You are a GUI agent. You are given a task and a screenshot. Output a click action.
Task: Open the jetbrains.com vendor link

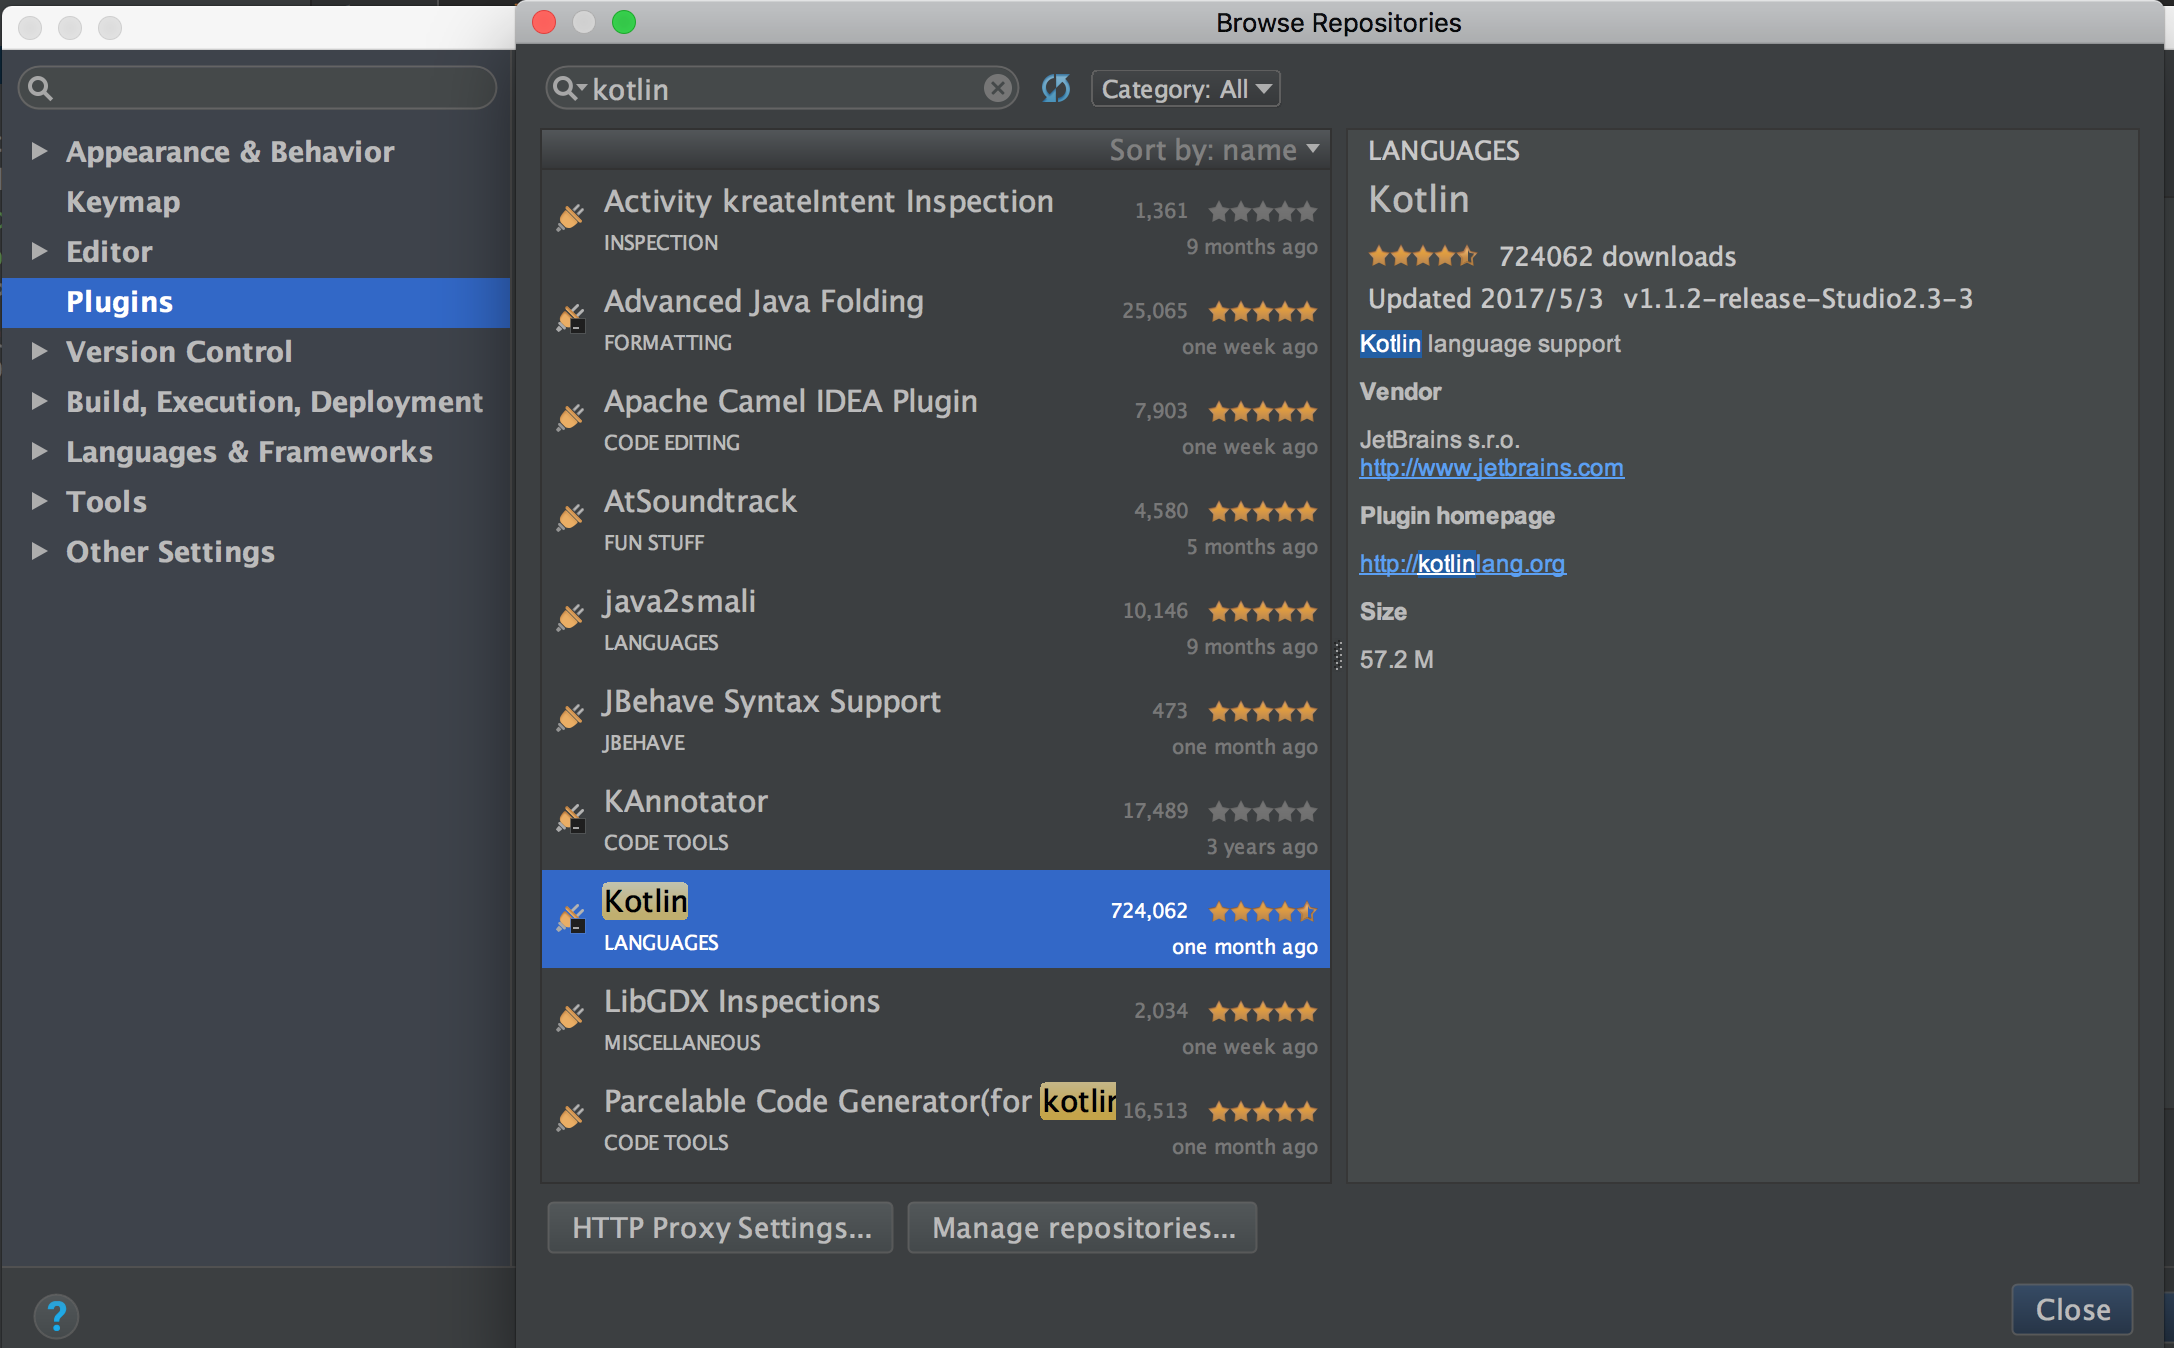pyautogui.click(x=1491, y=468)
